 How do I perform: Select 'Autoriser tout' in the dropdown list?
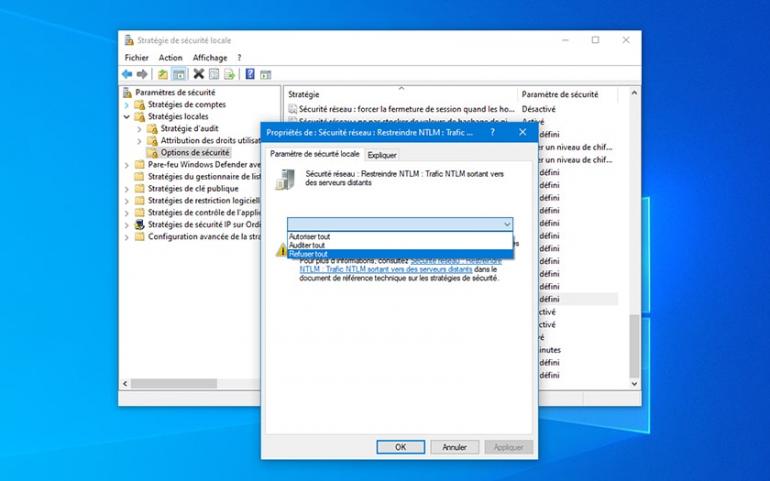(x=309, y=237)
